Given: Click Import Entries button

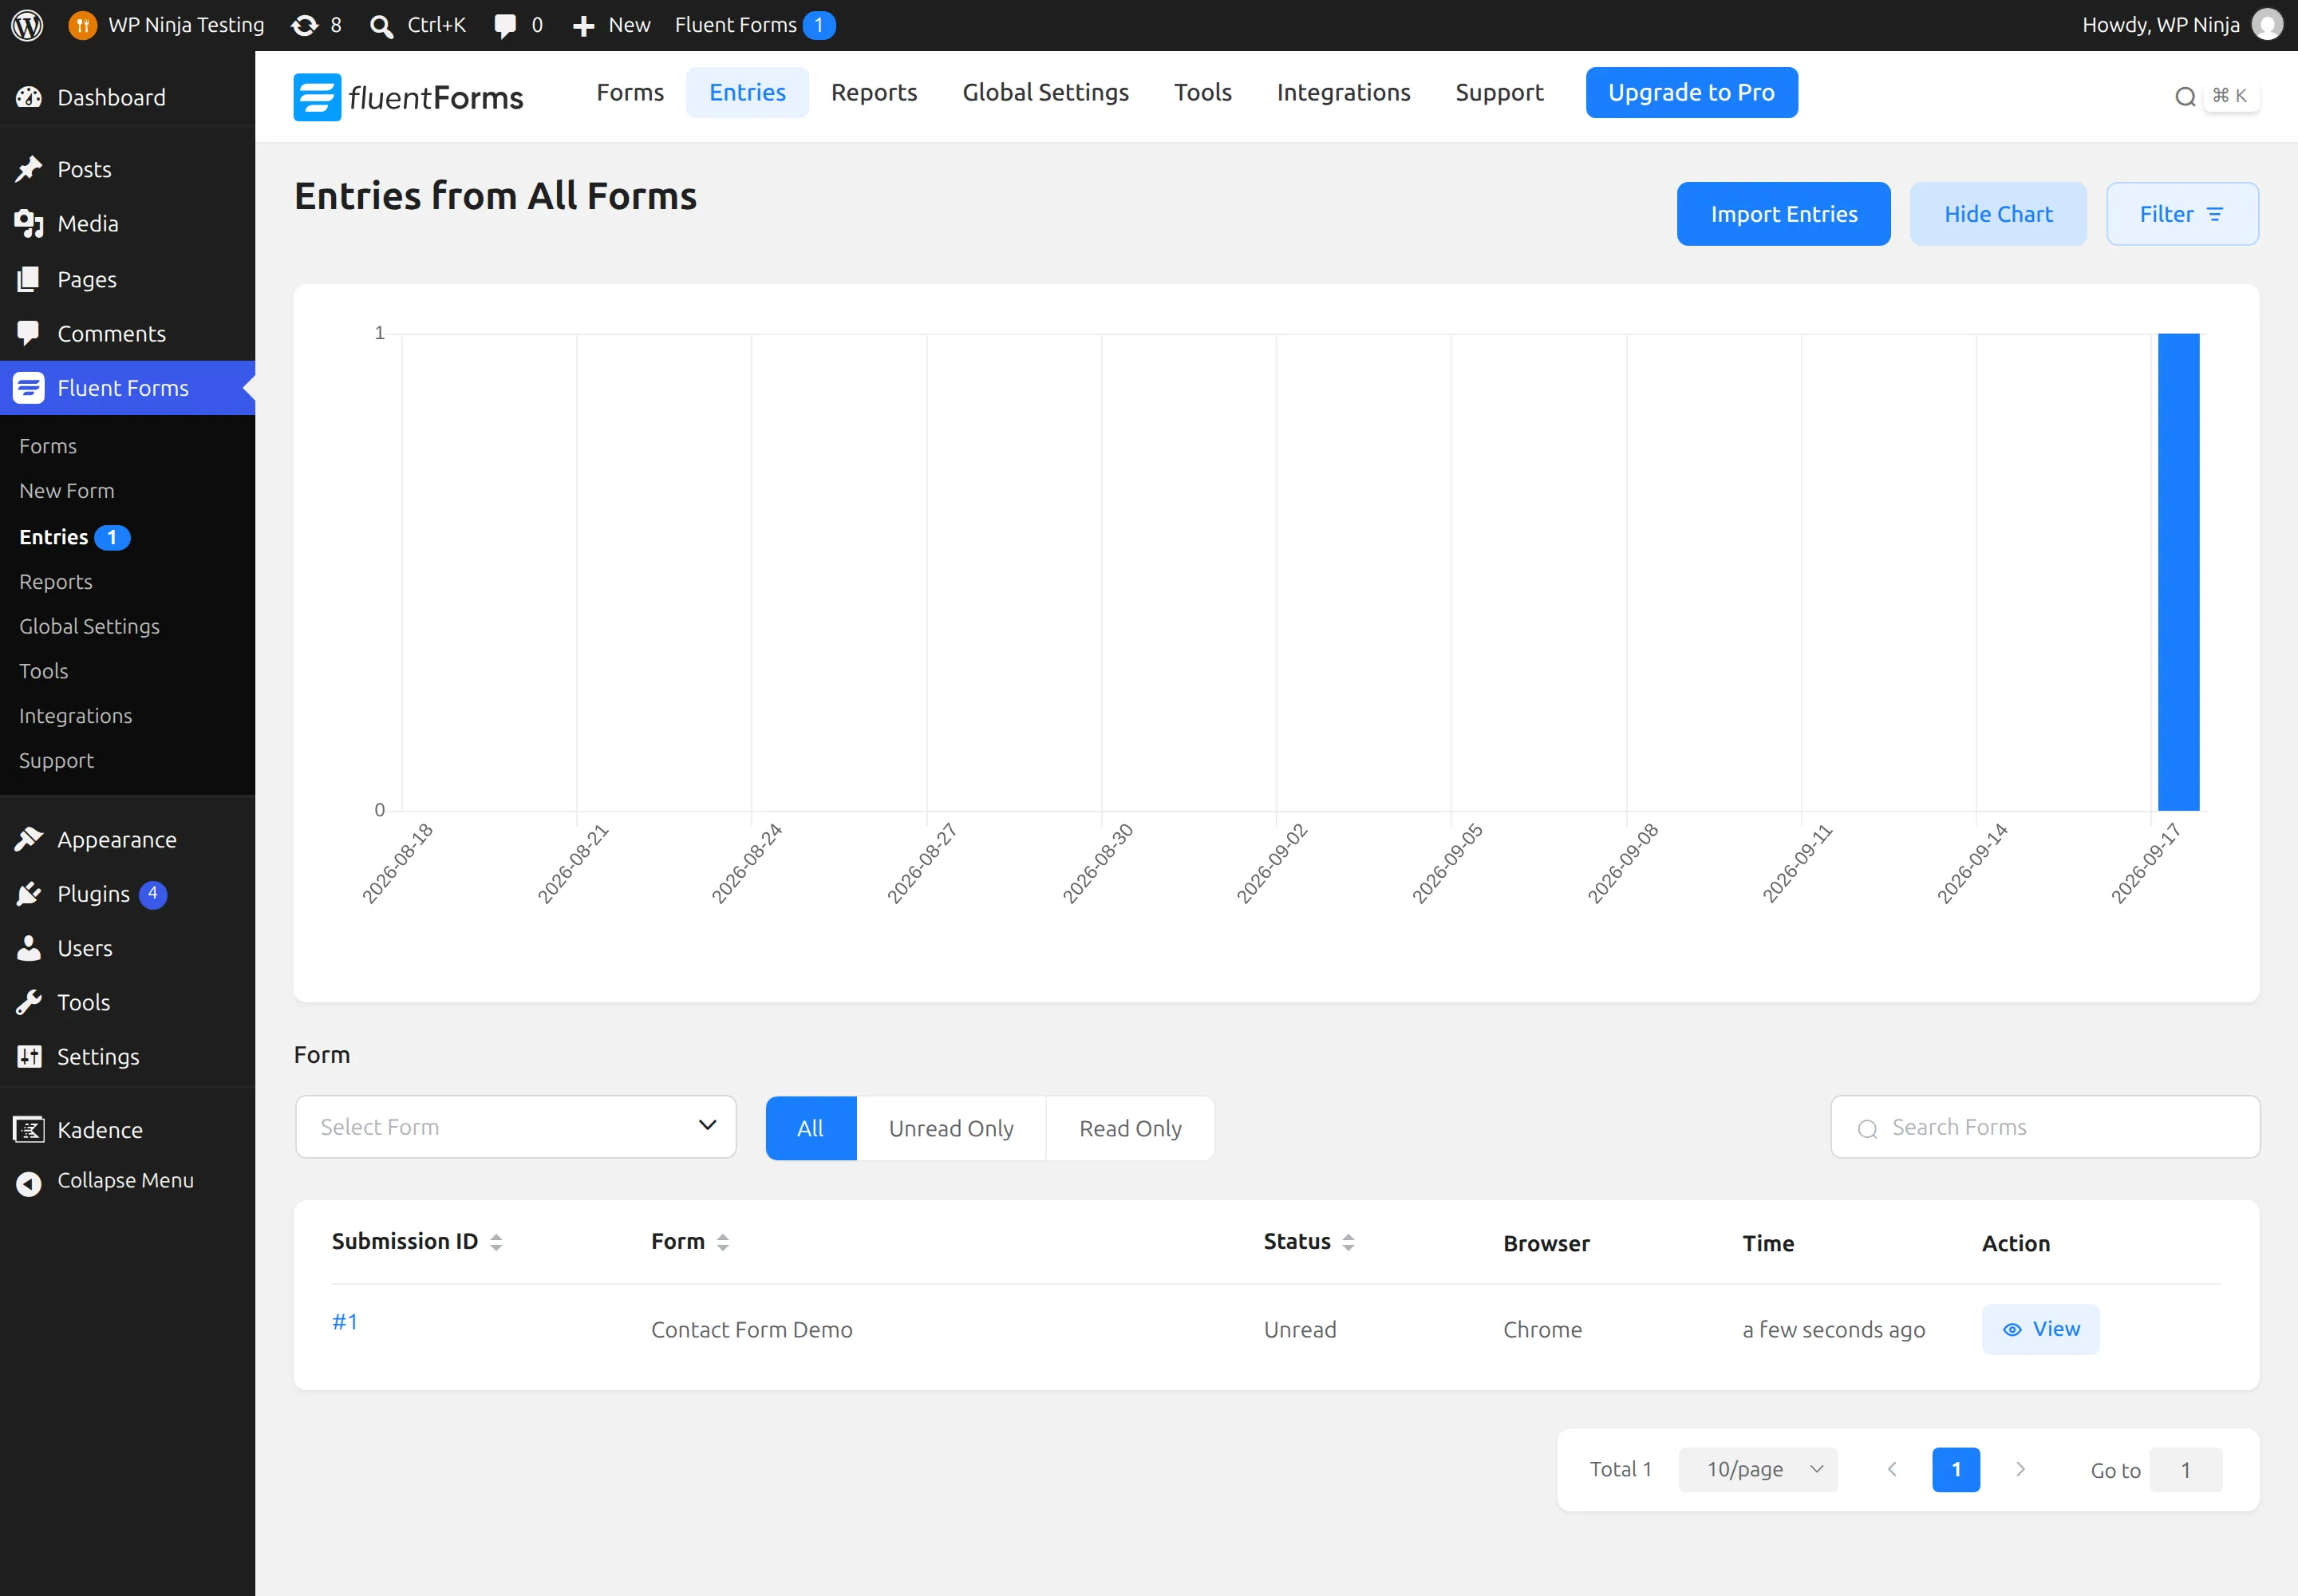Looking at the screenshot, I should click(x=1783, y=214).
